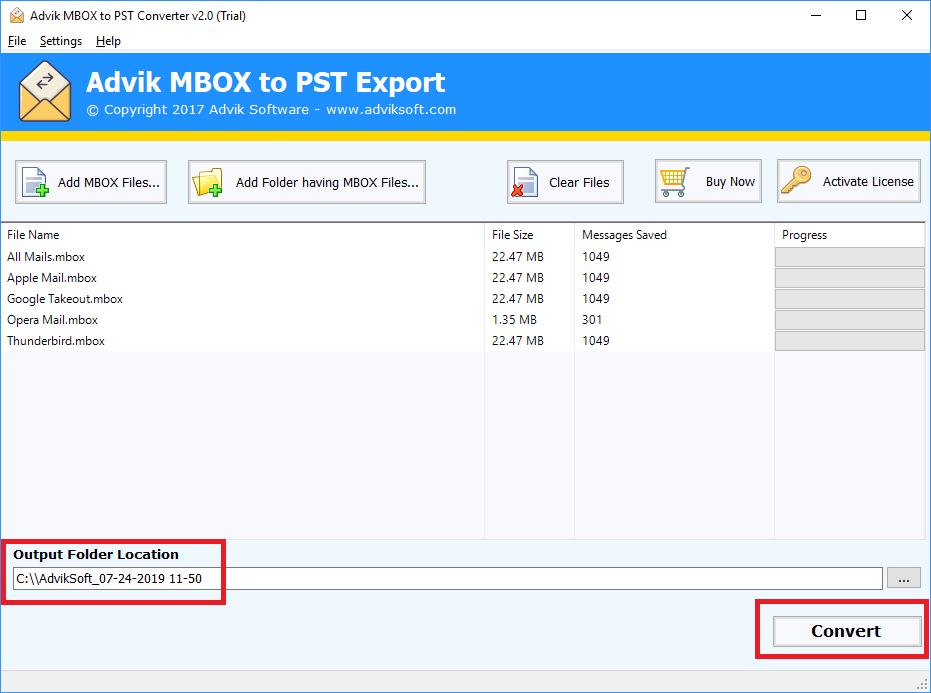Click the progress bar for All Mails.mbox
This screenshot has width=931, height=693.
pyautogui.click(x=850, y=257)
